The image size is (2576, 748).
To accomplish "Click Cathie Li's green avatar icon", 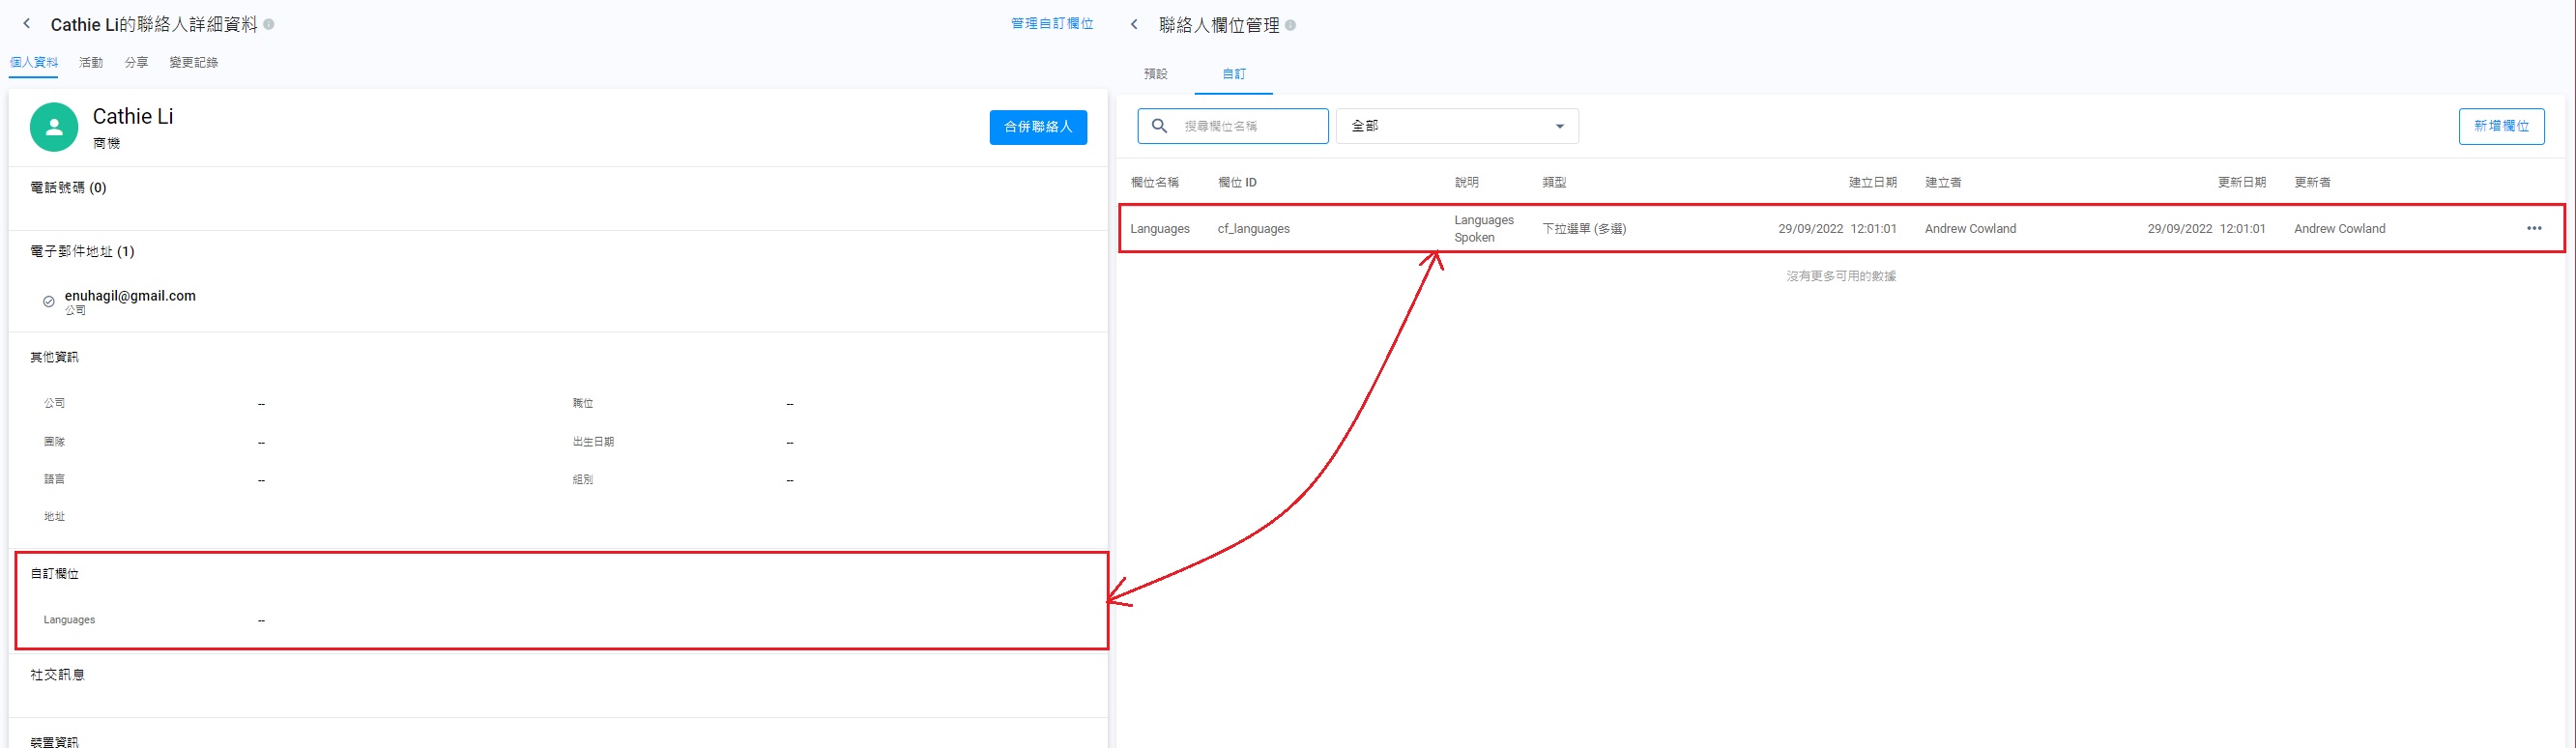I will (54, 127).
